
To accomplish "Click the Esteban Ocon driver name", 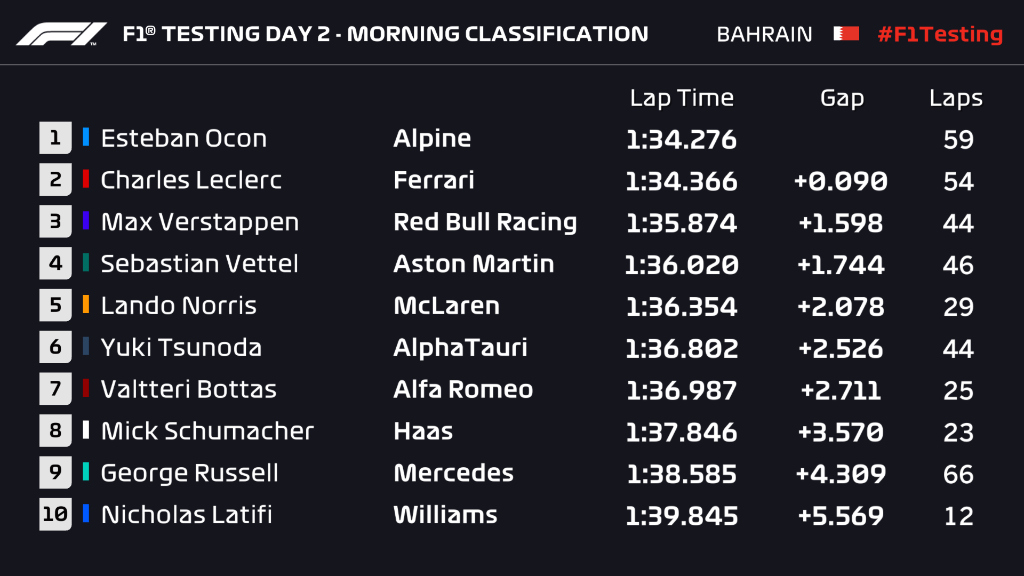I will pyautogui.click(x=184, y=138).
